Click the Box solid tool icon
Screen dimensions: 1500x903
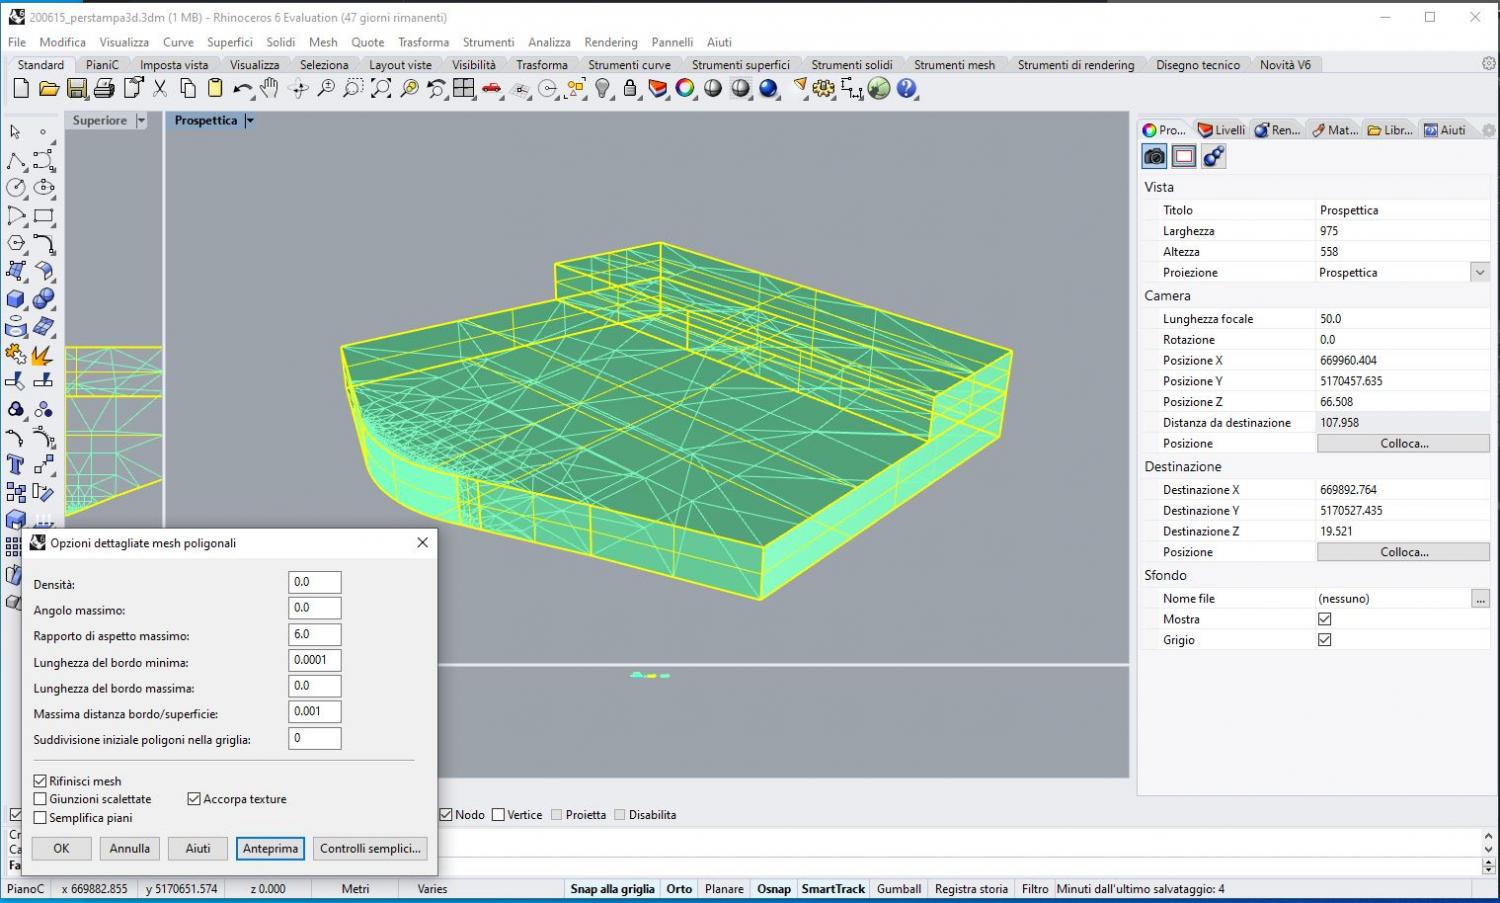tap(16, 299)
